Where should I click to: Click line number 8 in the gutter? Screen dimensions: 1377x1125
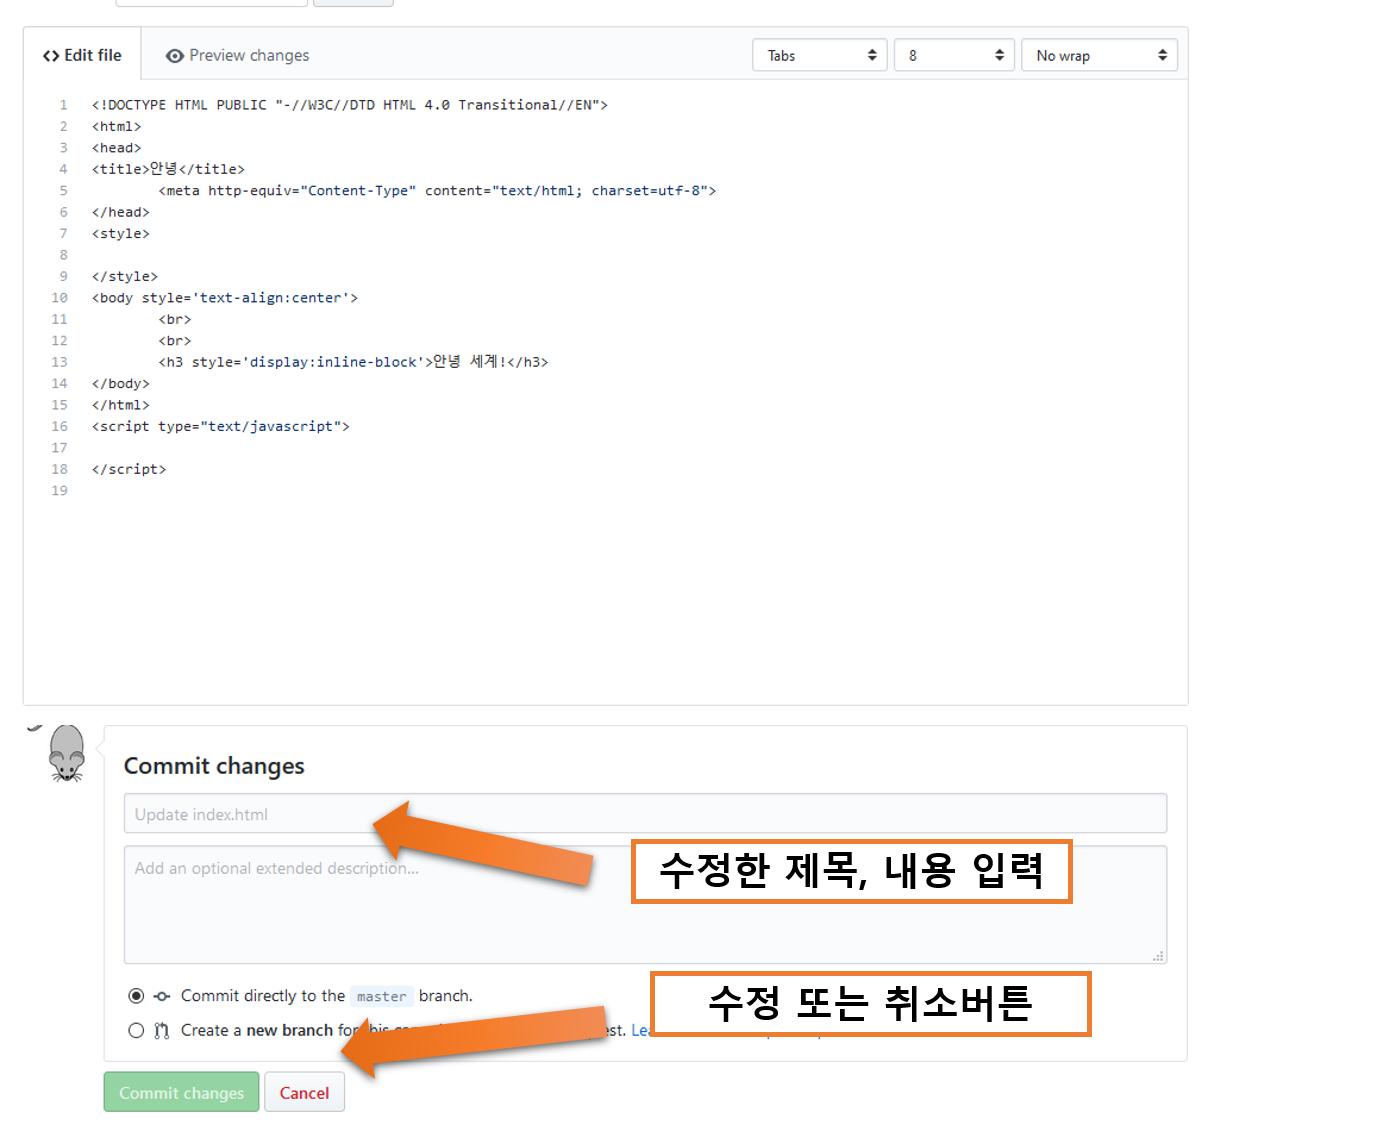63,255
